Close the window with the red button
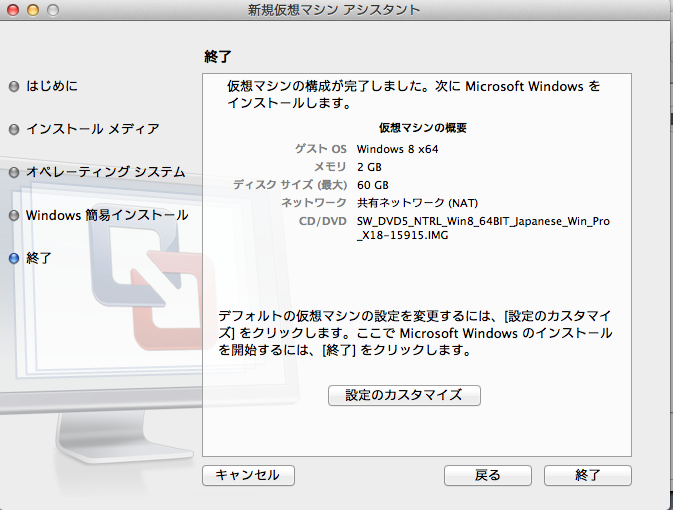Screen dimensions: 673x510 pos(13,10)
